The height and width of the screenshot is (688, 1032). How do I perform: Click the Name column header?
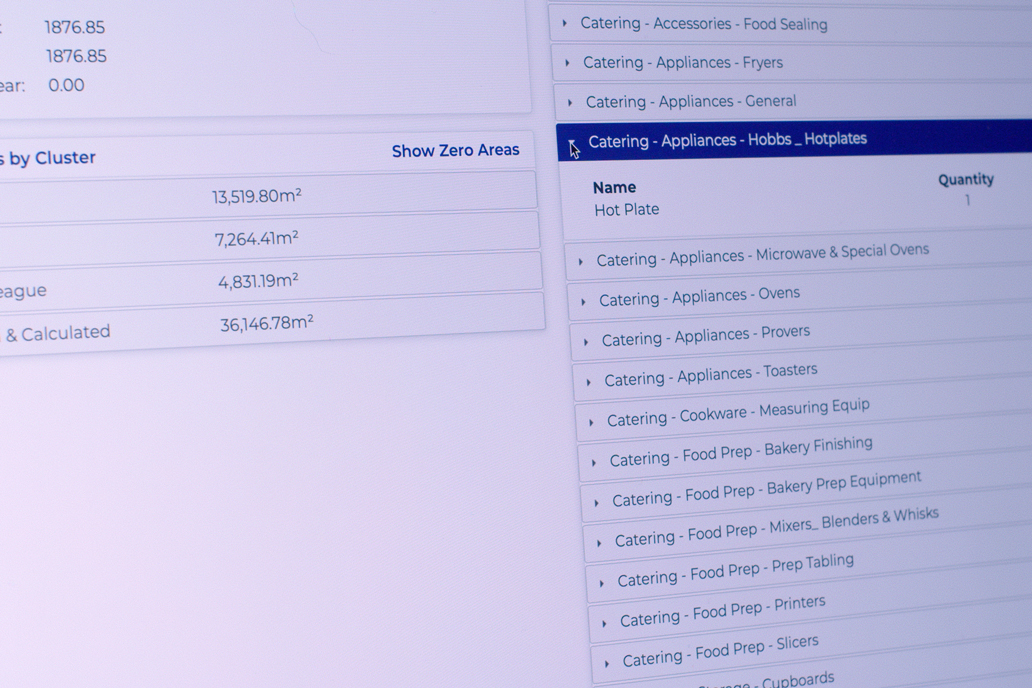pos(614,187)
